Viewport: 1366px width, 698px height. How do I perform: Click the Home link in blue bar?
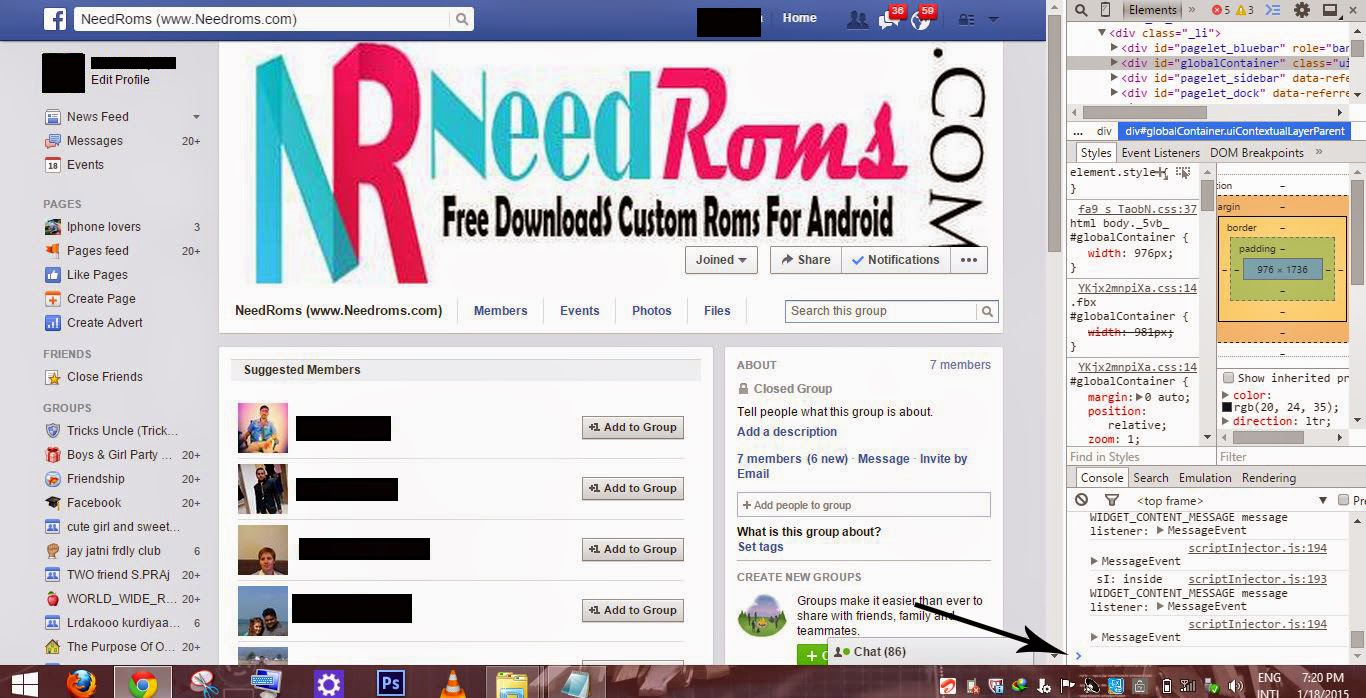pos(799,18)
